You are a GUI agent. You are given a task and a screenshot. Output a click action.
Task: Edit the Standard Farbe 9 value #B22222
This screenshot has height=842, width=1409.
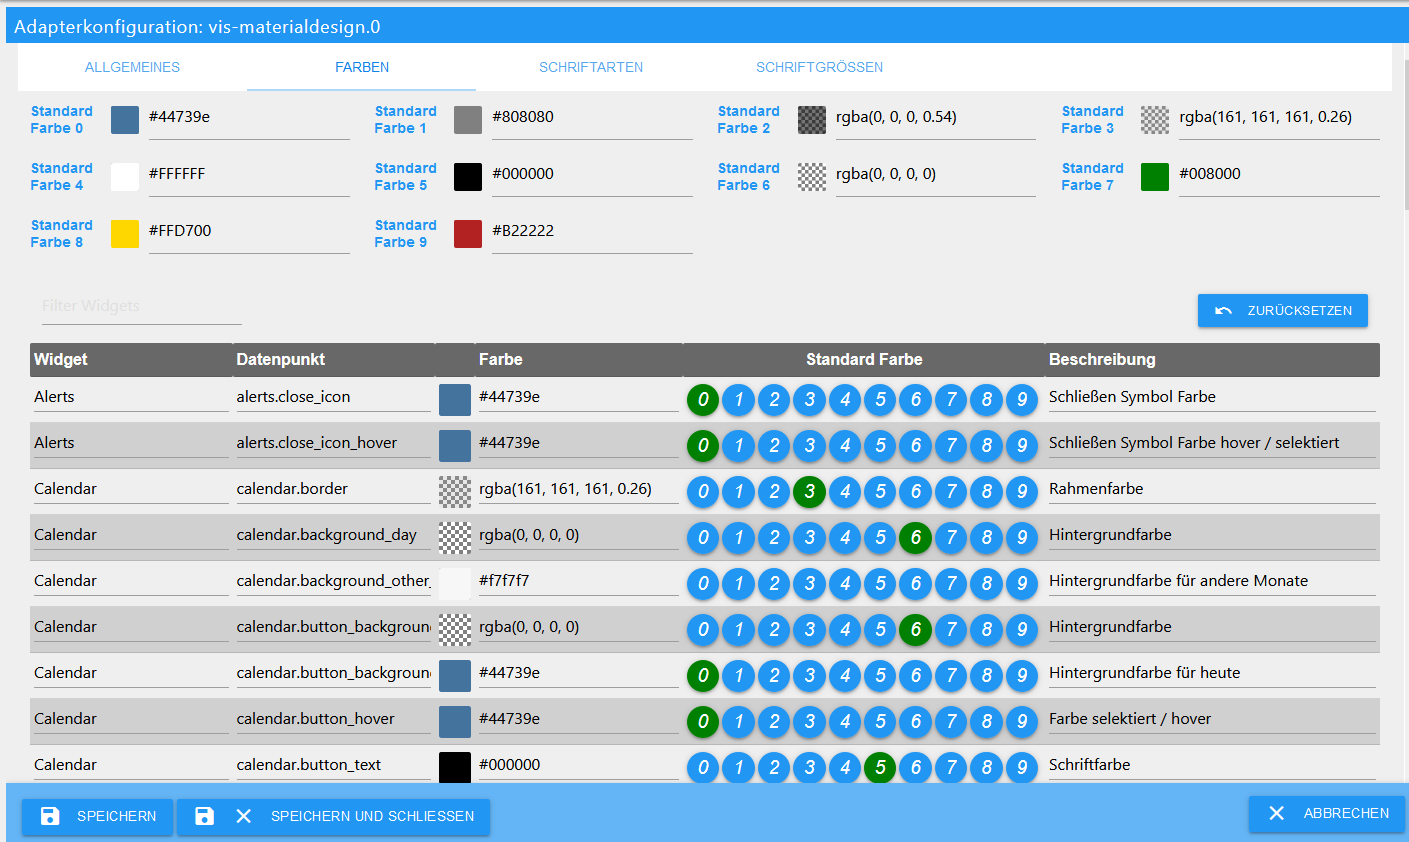coord(592,232)
